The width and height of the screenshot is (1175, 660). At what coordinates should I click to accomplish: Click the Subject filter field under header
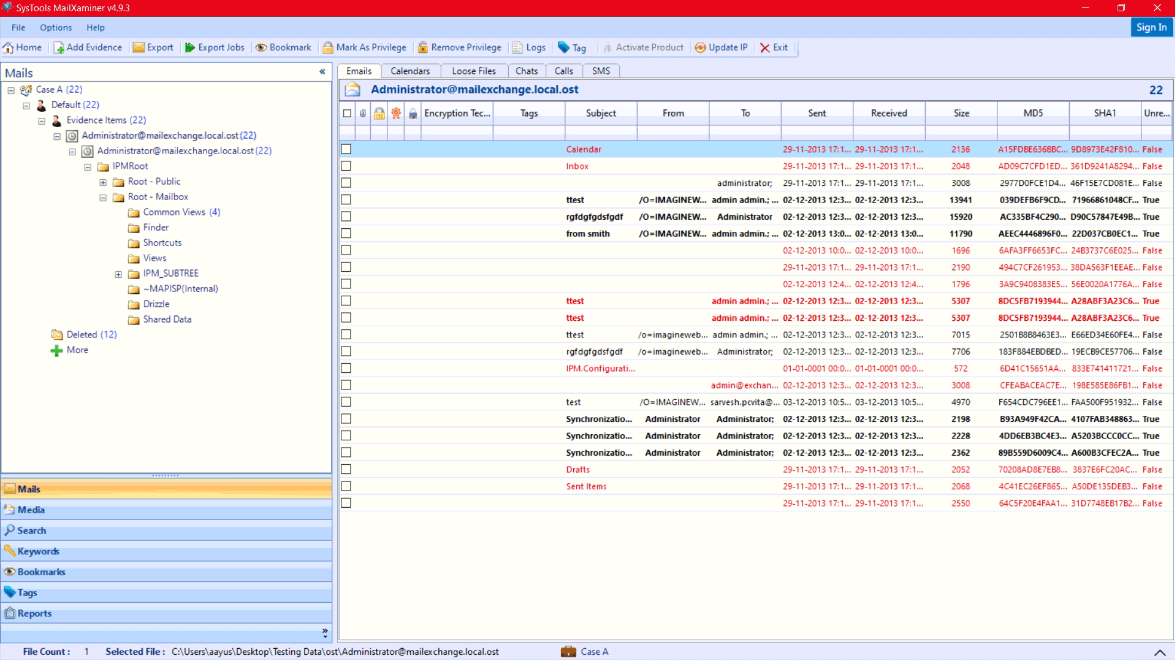tap(600, 133)
